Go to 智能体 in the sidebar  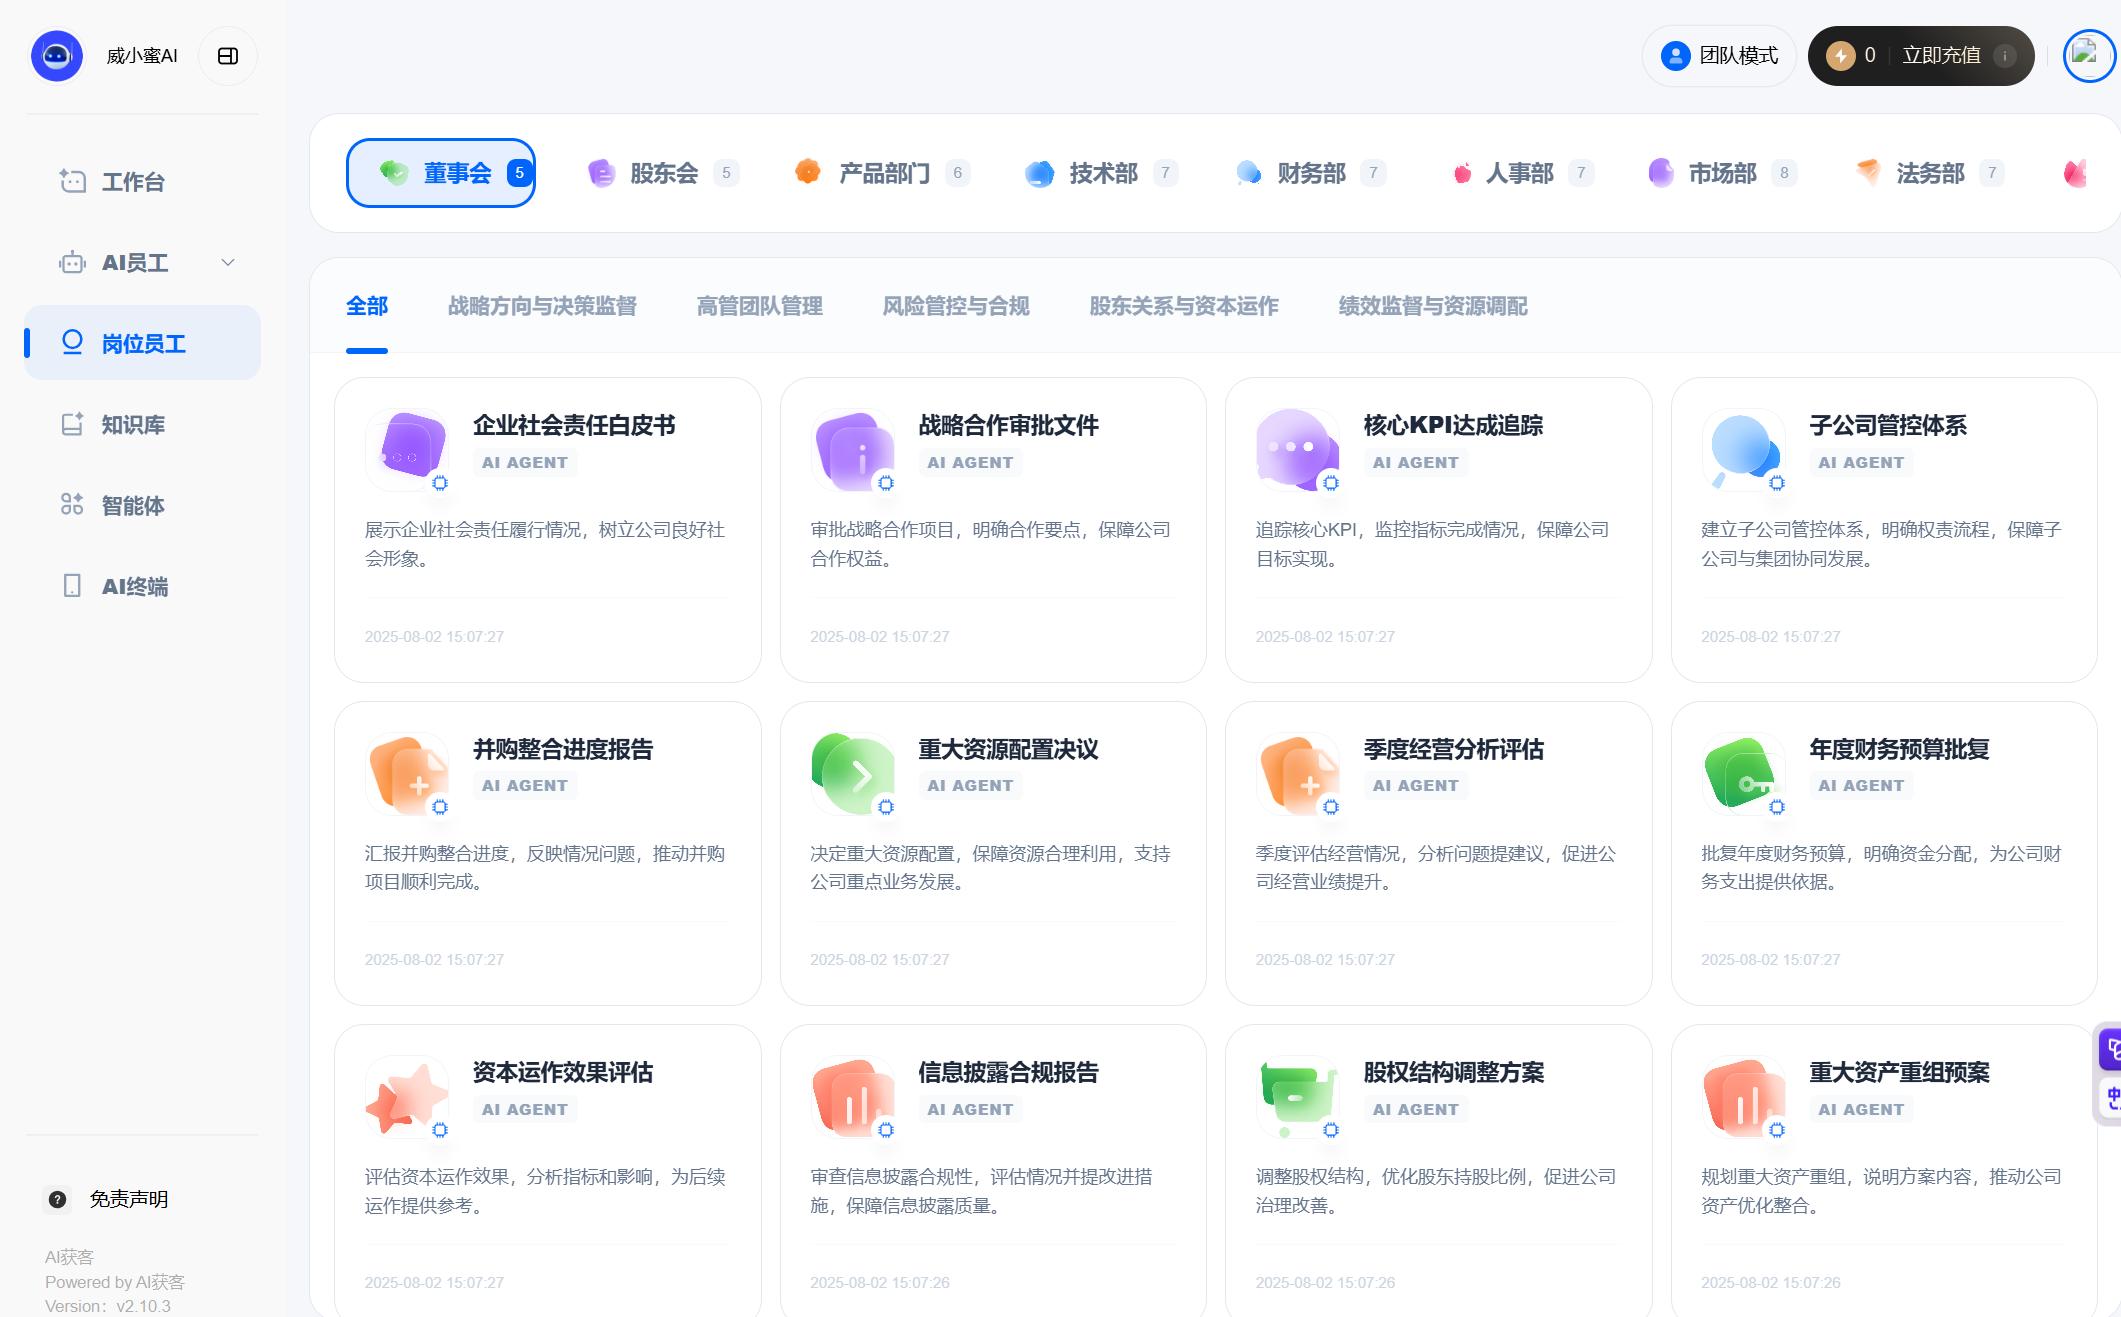142,505
